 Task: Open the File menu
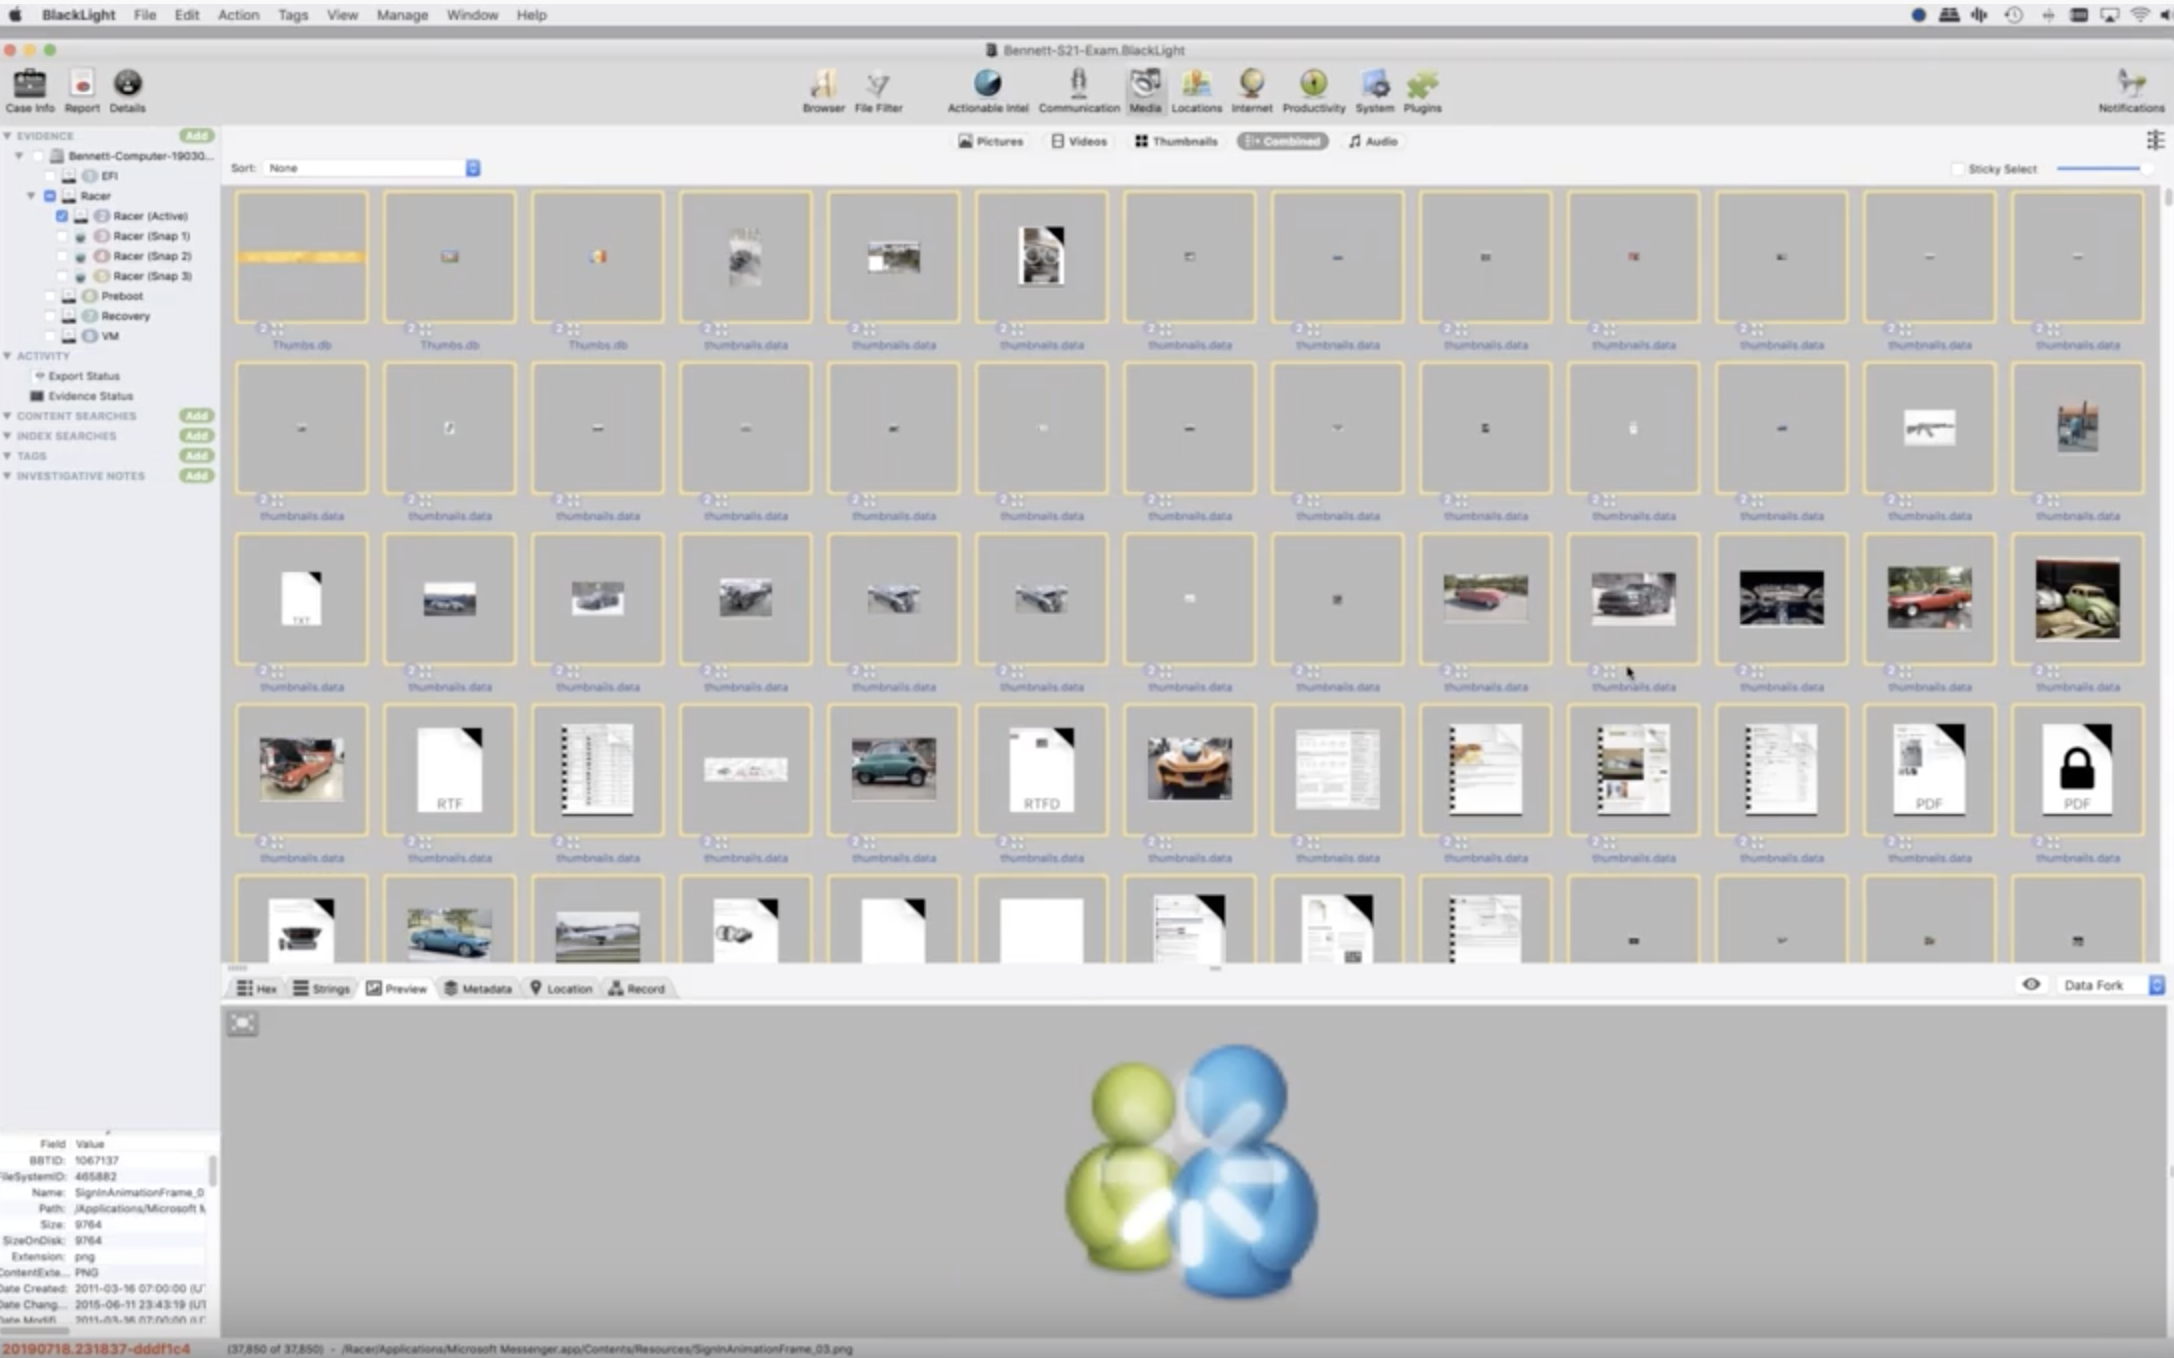point(145,15)
